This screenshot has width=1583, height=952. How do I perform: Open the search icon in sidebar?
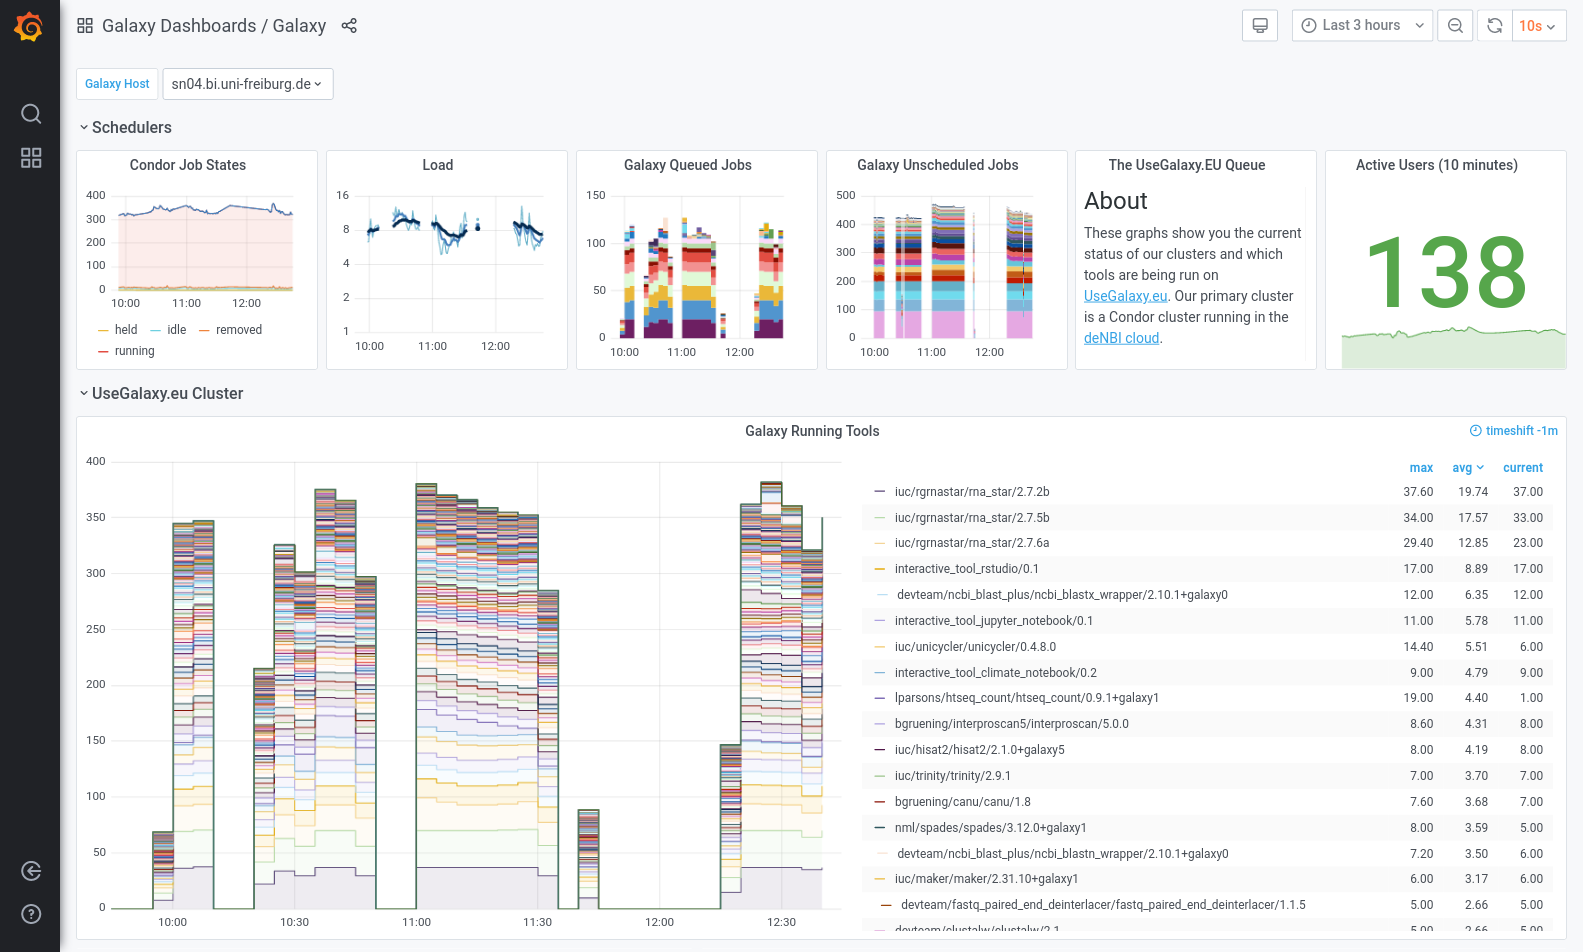click(31, 114)
